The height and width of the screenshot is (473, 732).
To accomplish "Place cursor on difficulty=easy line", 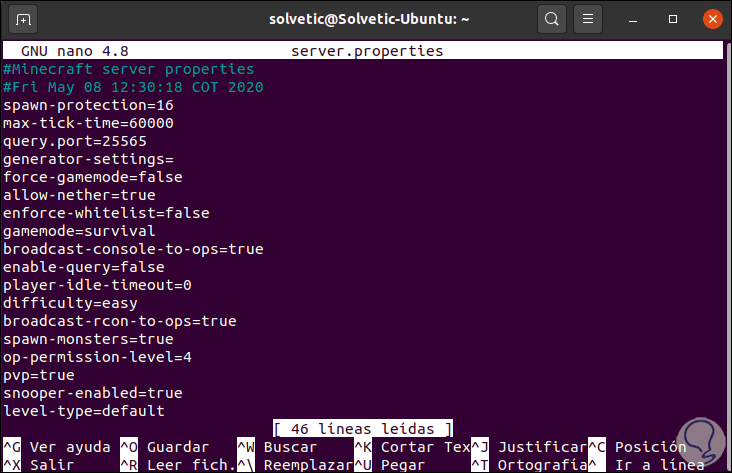I will pyautogui.click(x=70, y=303).
